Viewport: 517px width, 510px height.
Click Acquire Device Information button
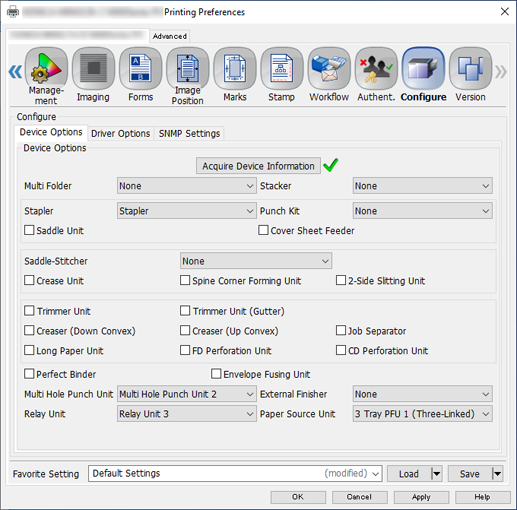coord(258,166)
